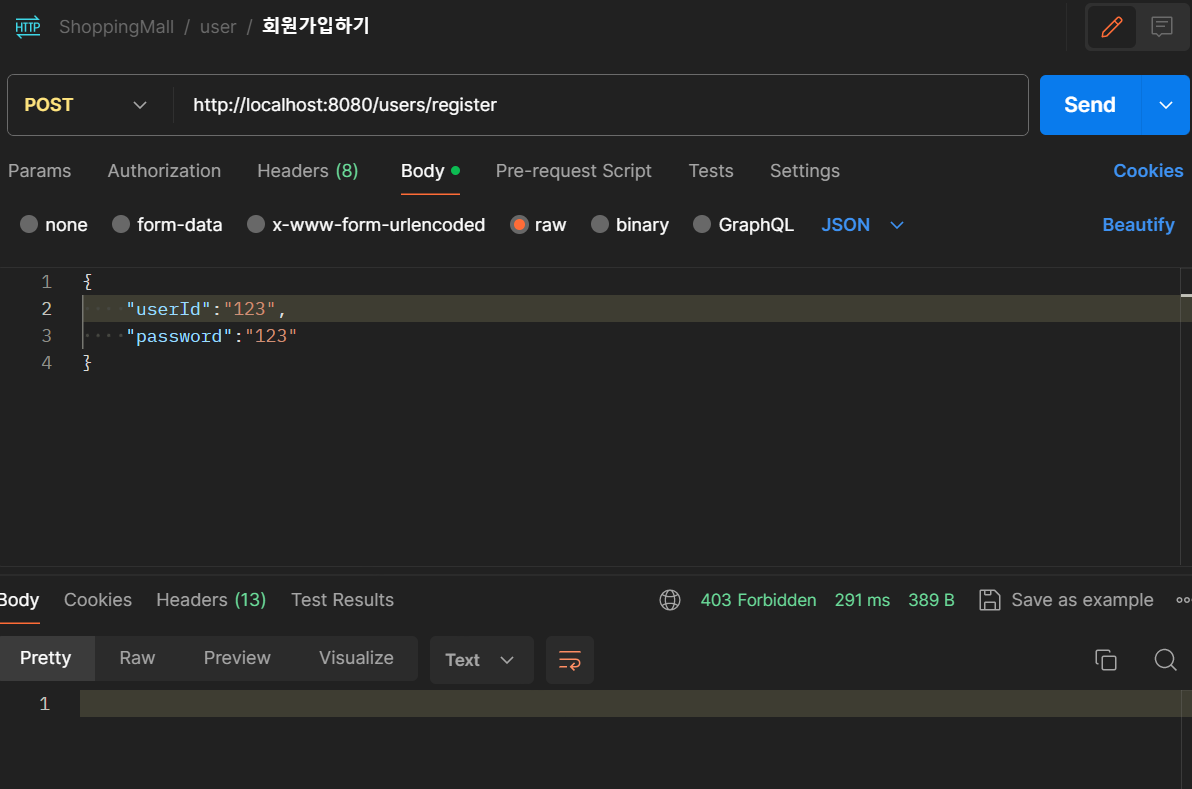This screenshot has height=789, width=1192.
Task: Click the empty response body line 1
Action: pyautogui.click(x=630, y=703)
